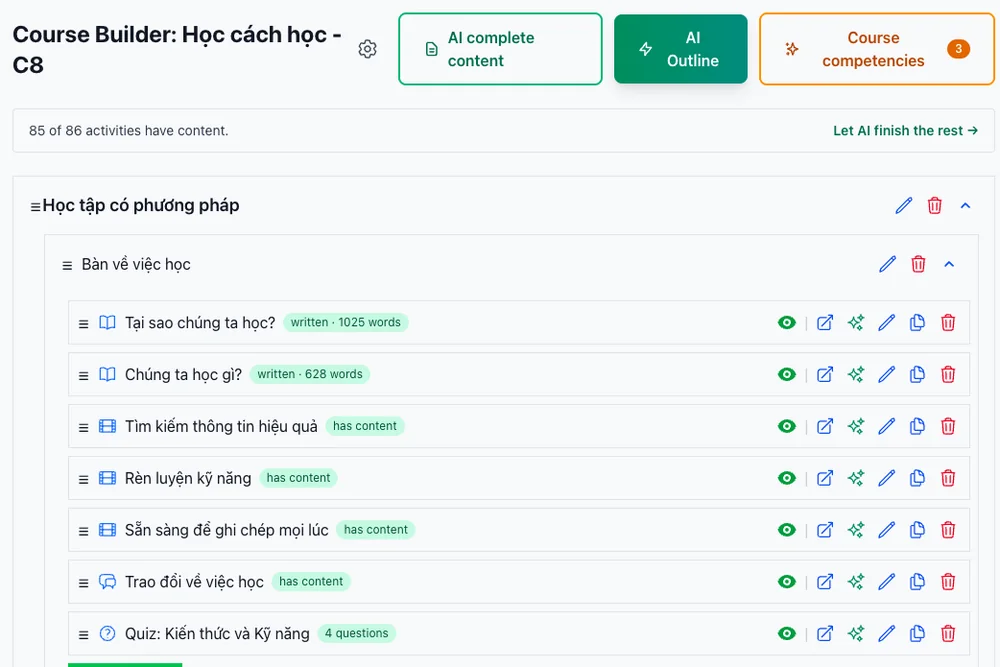The width and height of the screenshot is (1000, 667).
Task: Click the written · 1025 words badge
Action: [346, 323]
